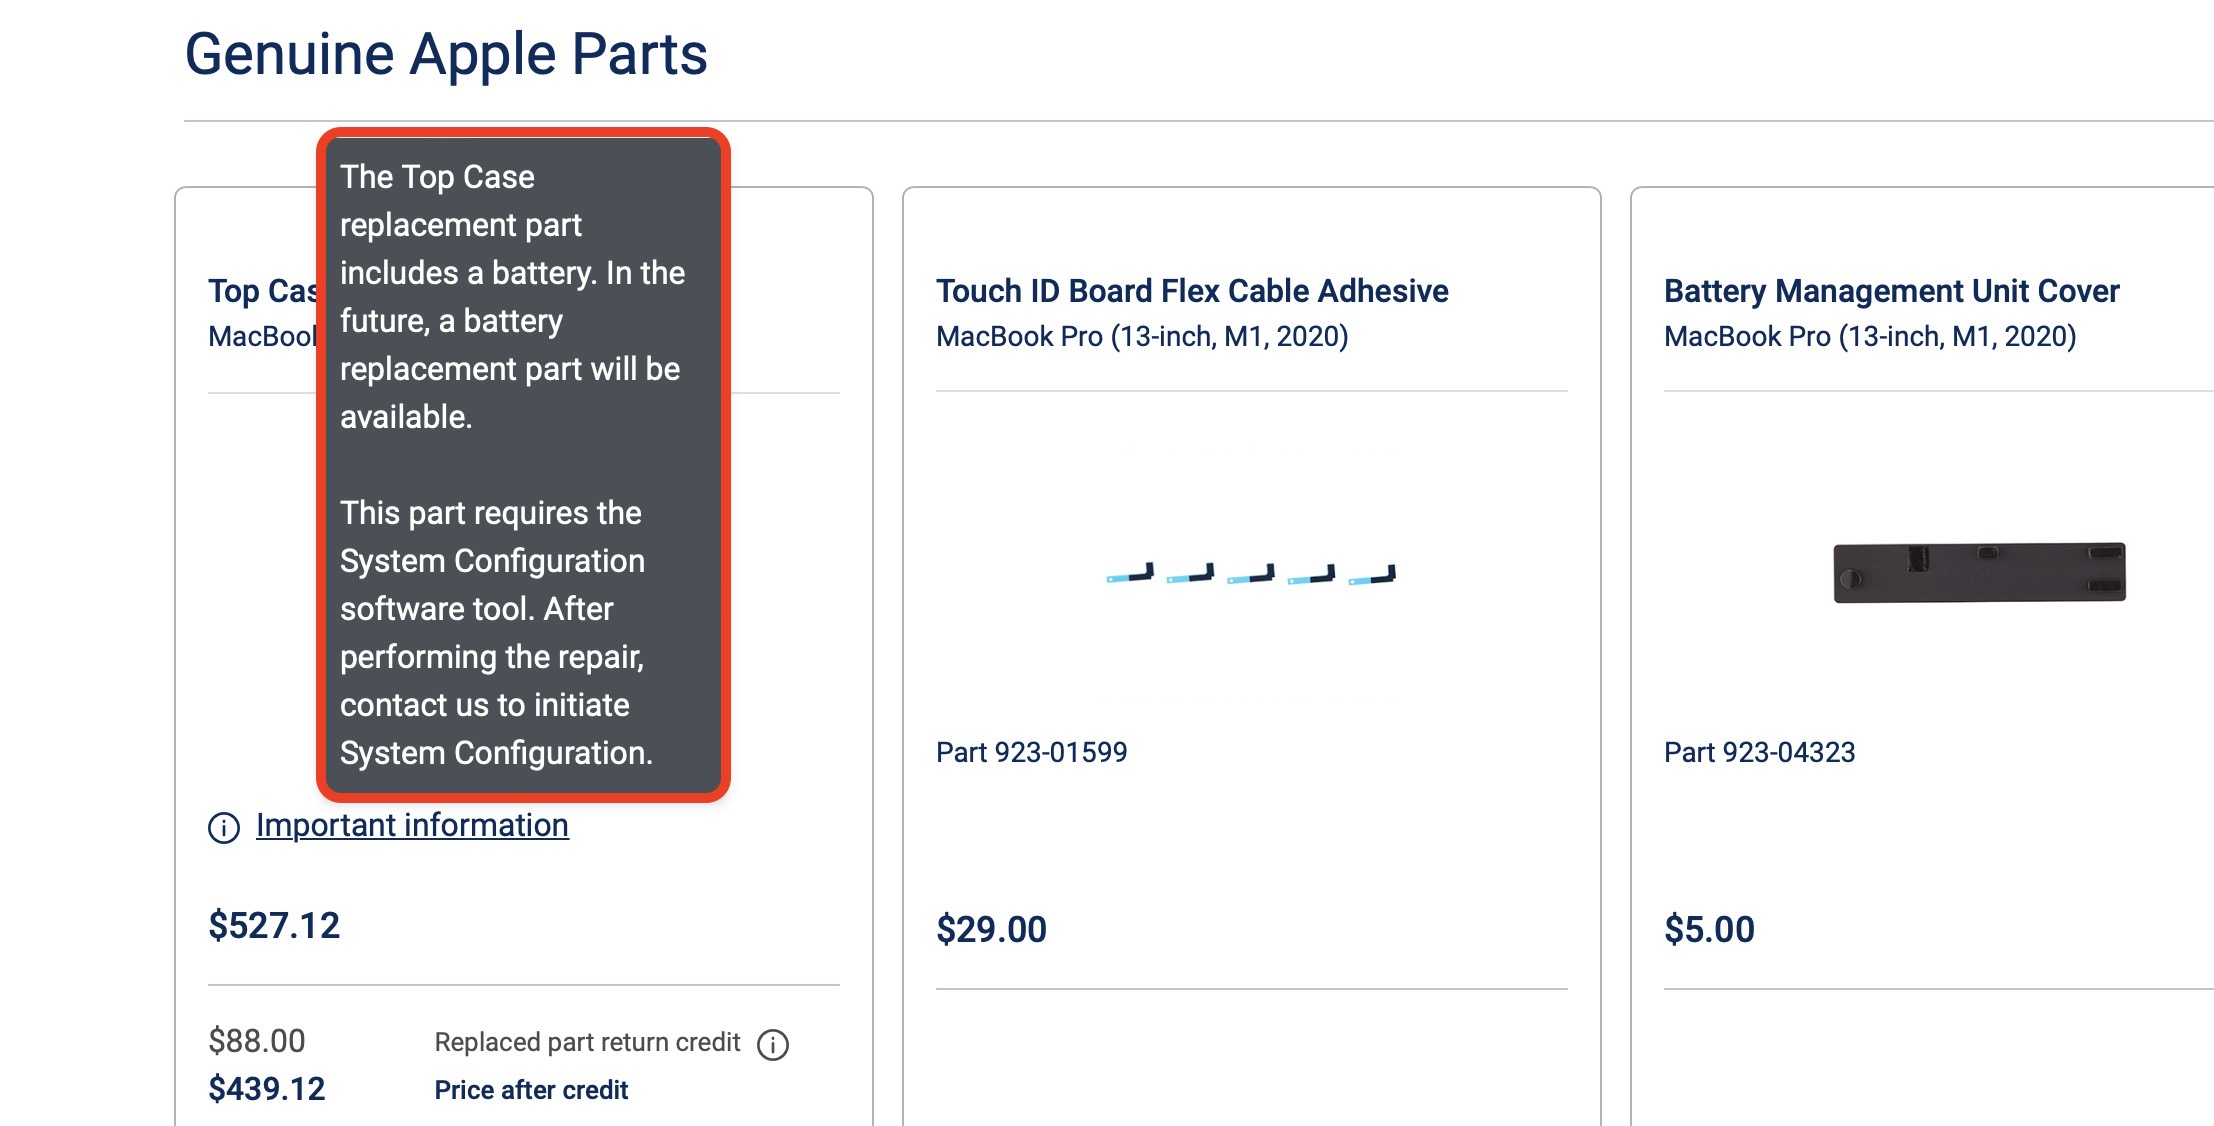The height and width of the screenshot is (1126, 2214).
Task: Click the Battery Management Unit Cover image
Action: tap(1979, 573)
